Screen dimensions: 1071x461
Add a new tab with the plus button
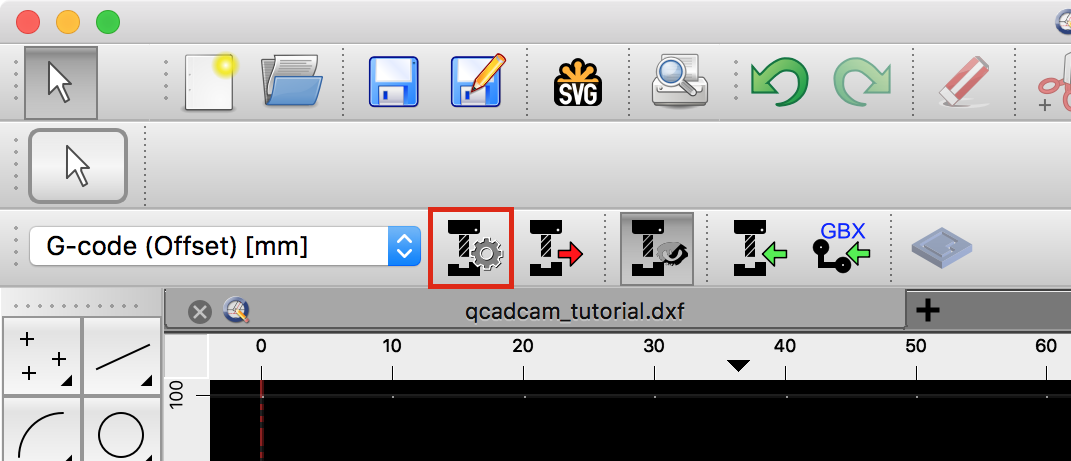pyautogui.click(x=927, y=311)
